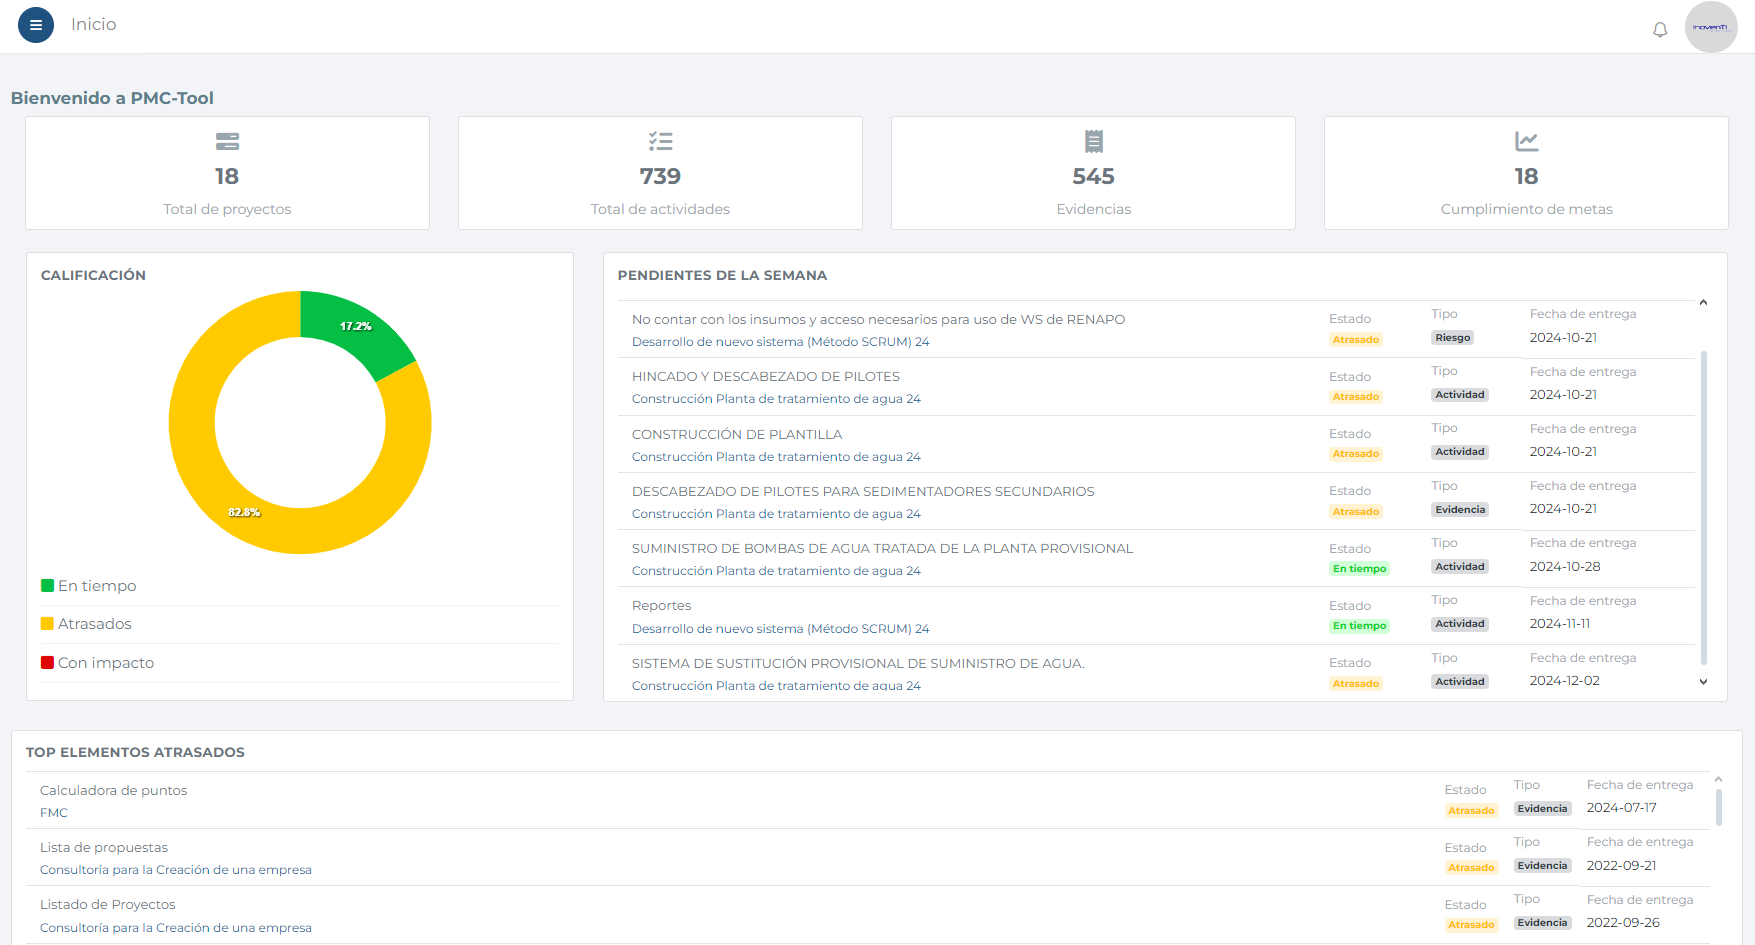
Task: Click the Pendientes de la semana scrollbar
Action: [1703, 500]
